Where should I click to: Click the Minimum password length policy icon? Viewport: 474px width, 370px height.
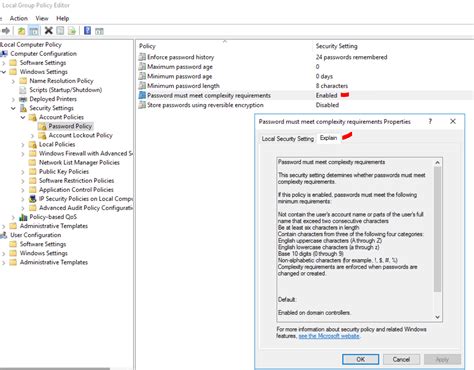coord(142,86)
